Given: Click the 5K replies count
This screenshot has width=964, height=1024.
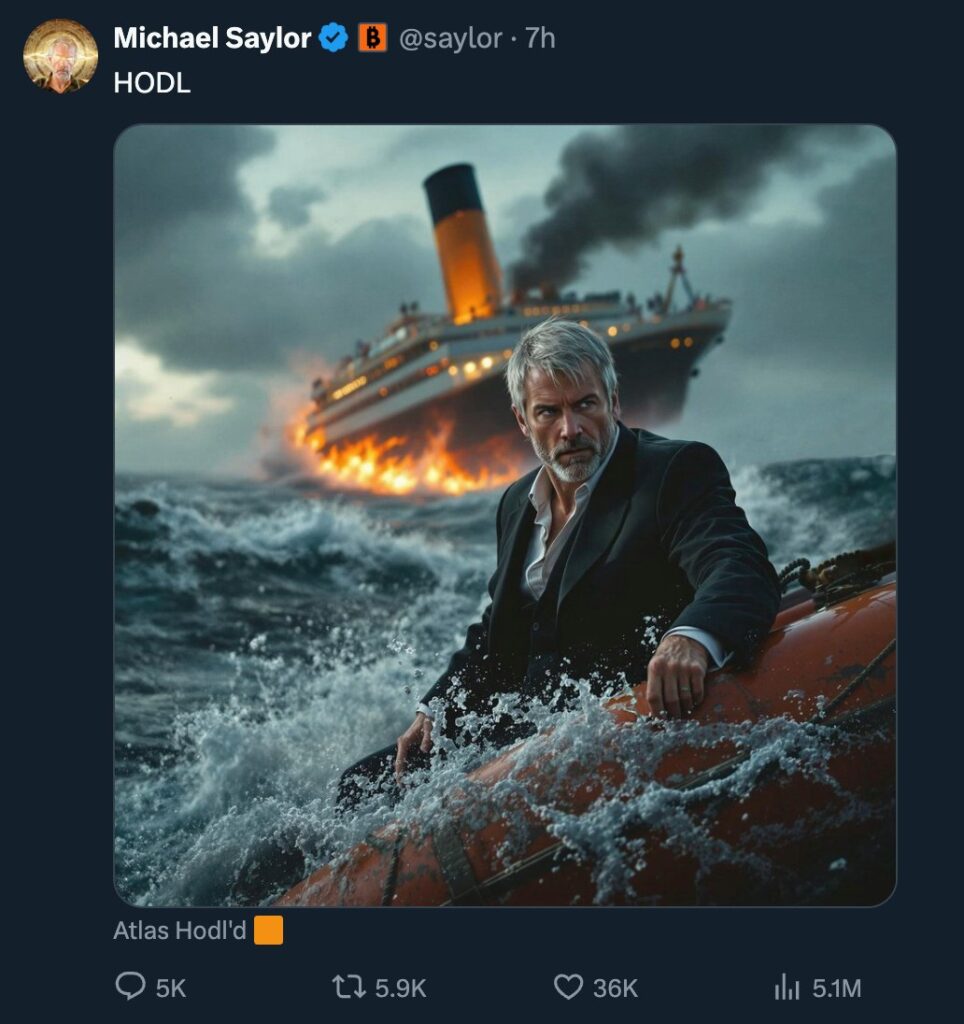Looking at the screenshot, I should point(171,988).
